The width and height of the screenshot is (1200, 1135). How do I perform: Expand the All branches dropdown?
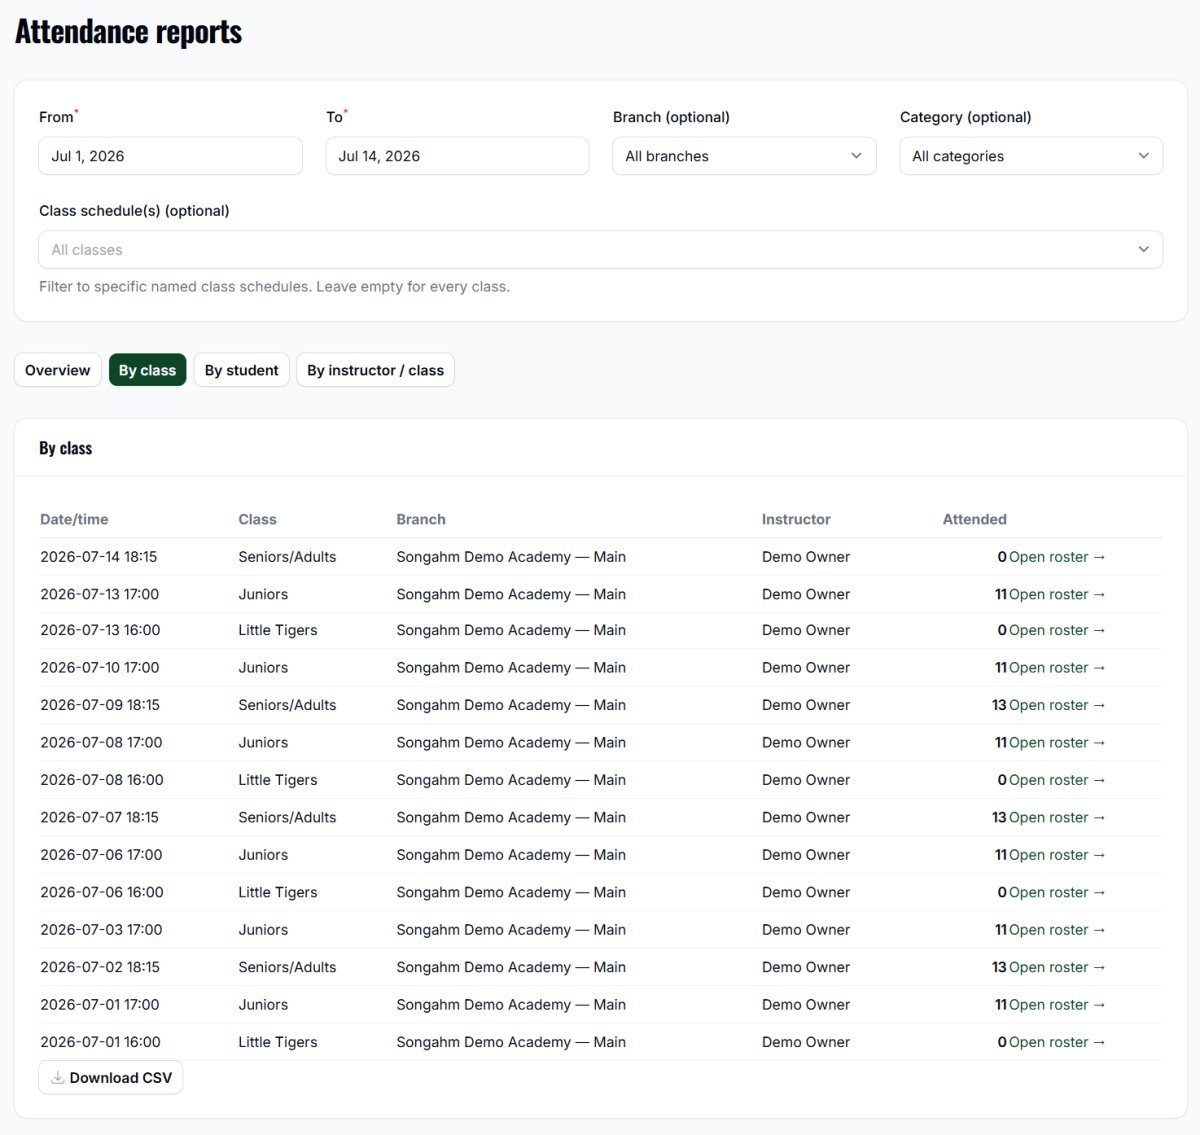(744, 156)
